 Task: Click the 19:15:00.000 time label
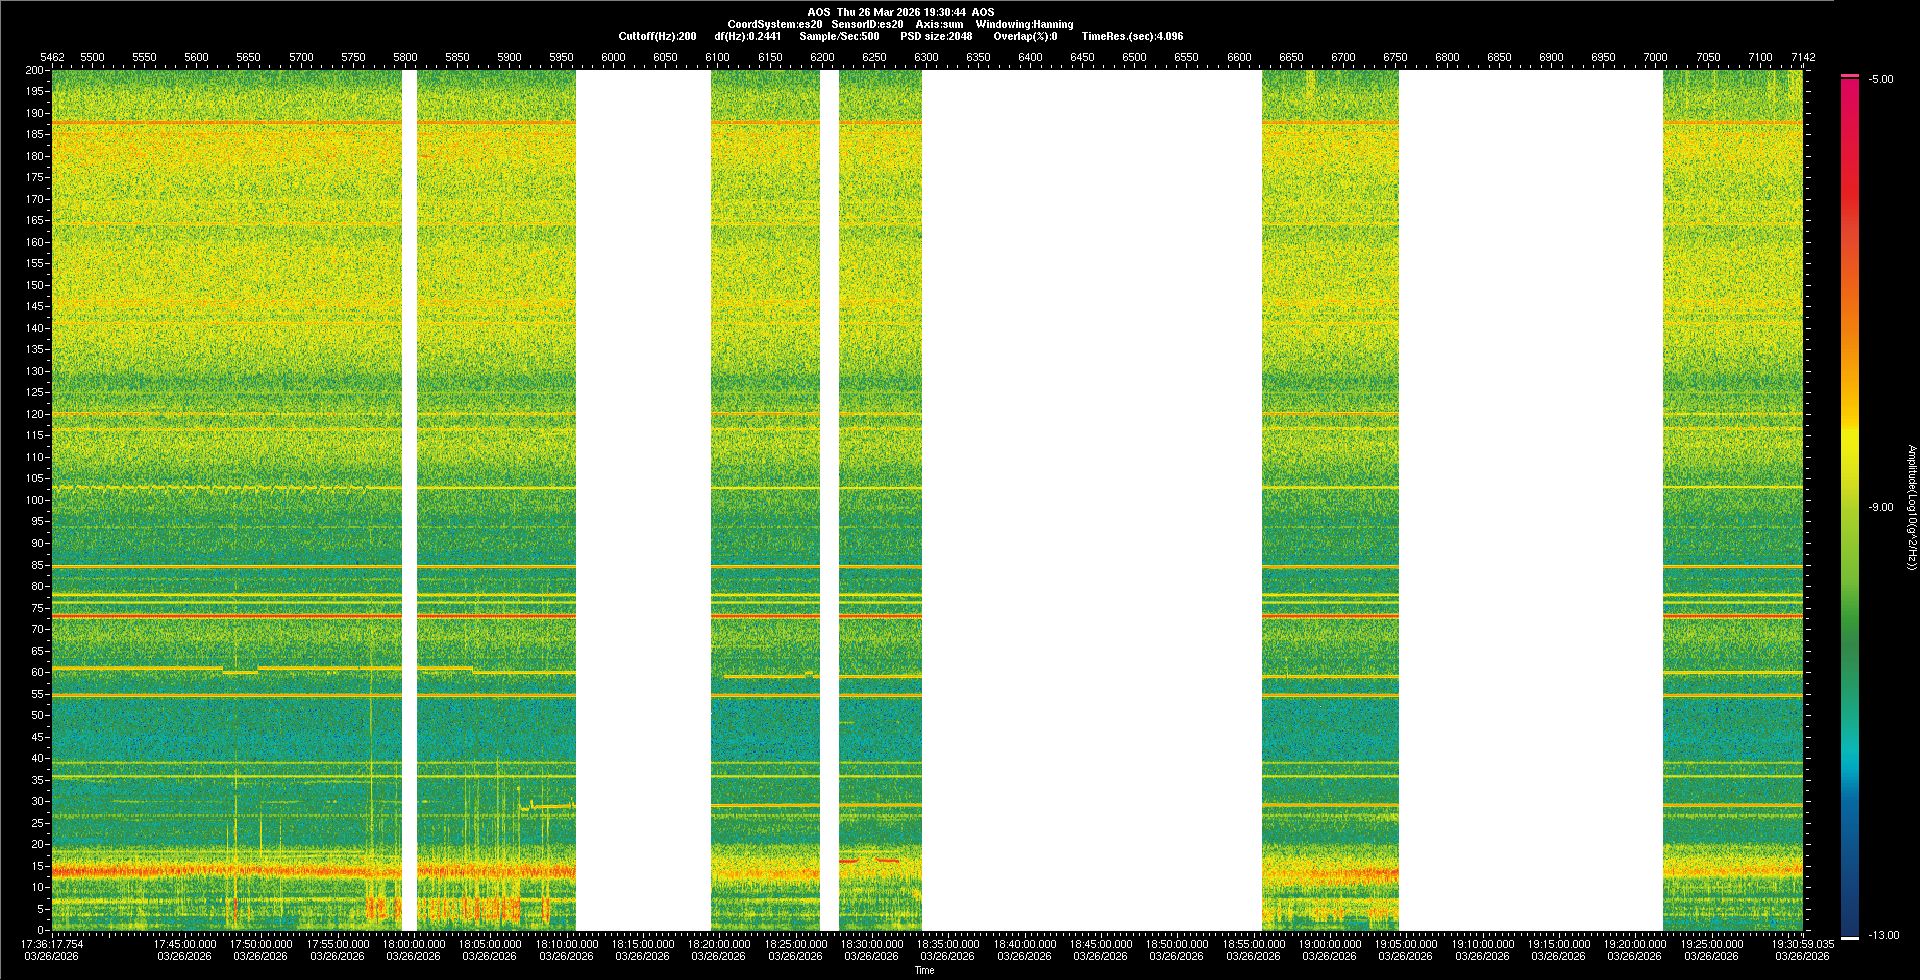point(1558,944)
